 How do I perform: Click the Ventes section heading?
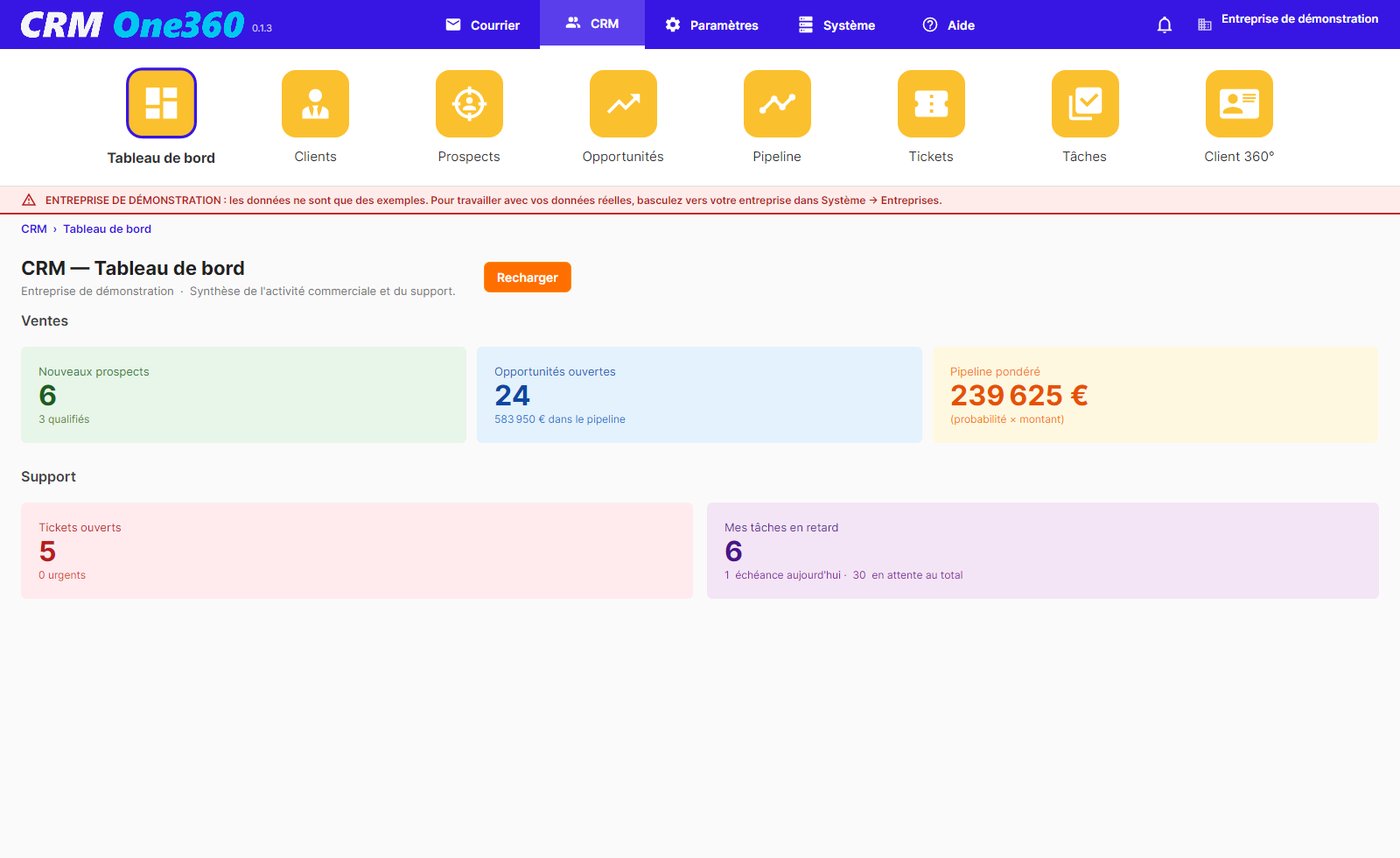[45, 321]
